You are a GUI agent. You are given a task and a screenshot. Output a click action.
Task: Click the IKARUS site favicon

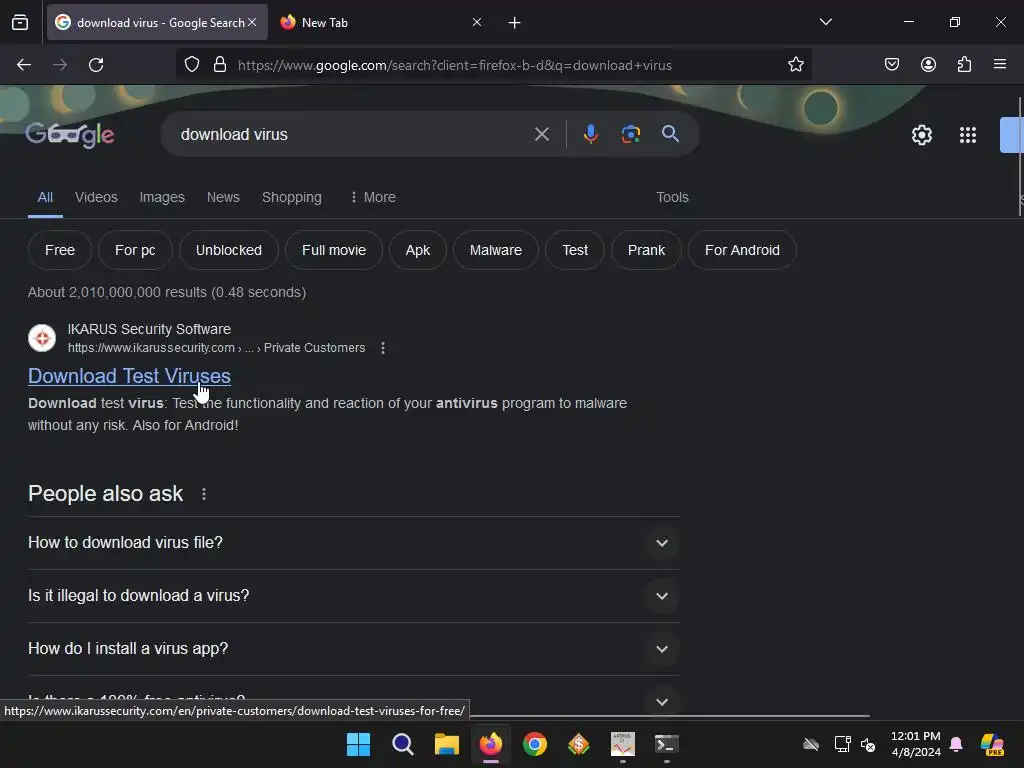[x=42, y=338]
